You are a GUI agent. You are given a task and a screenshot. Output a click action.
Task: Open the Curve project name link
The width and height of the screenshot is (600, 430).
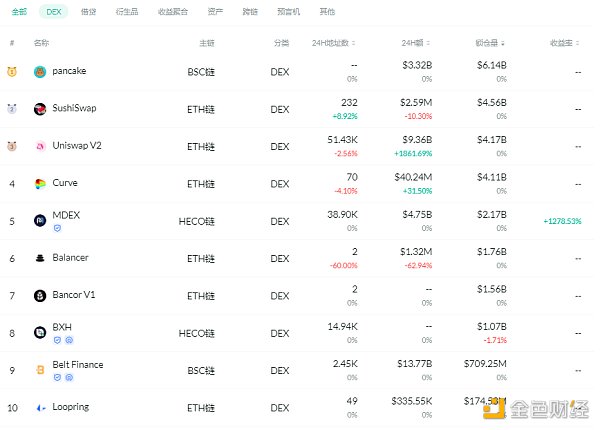click(x=65, y=182)
